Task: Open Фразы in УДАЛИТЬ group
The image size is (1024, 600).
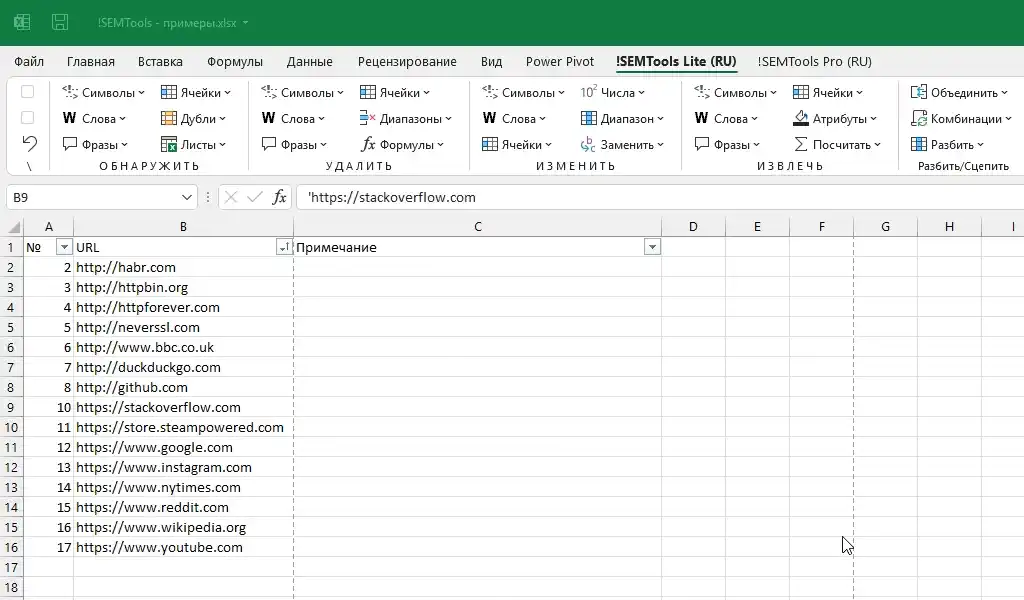Action: pos(295,145)
